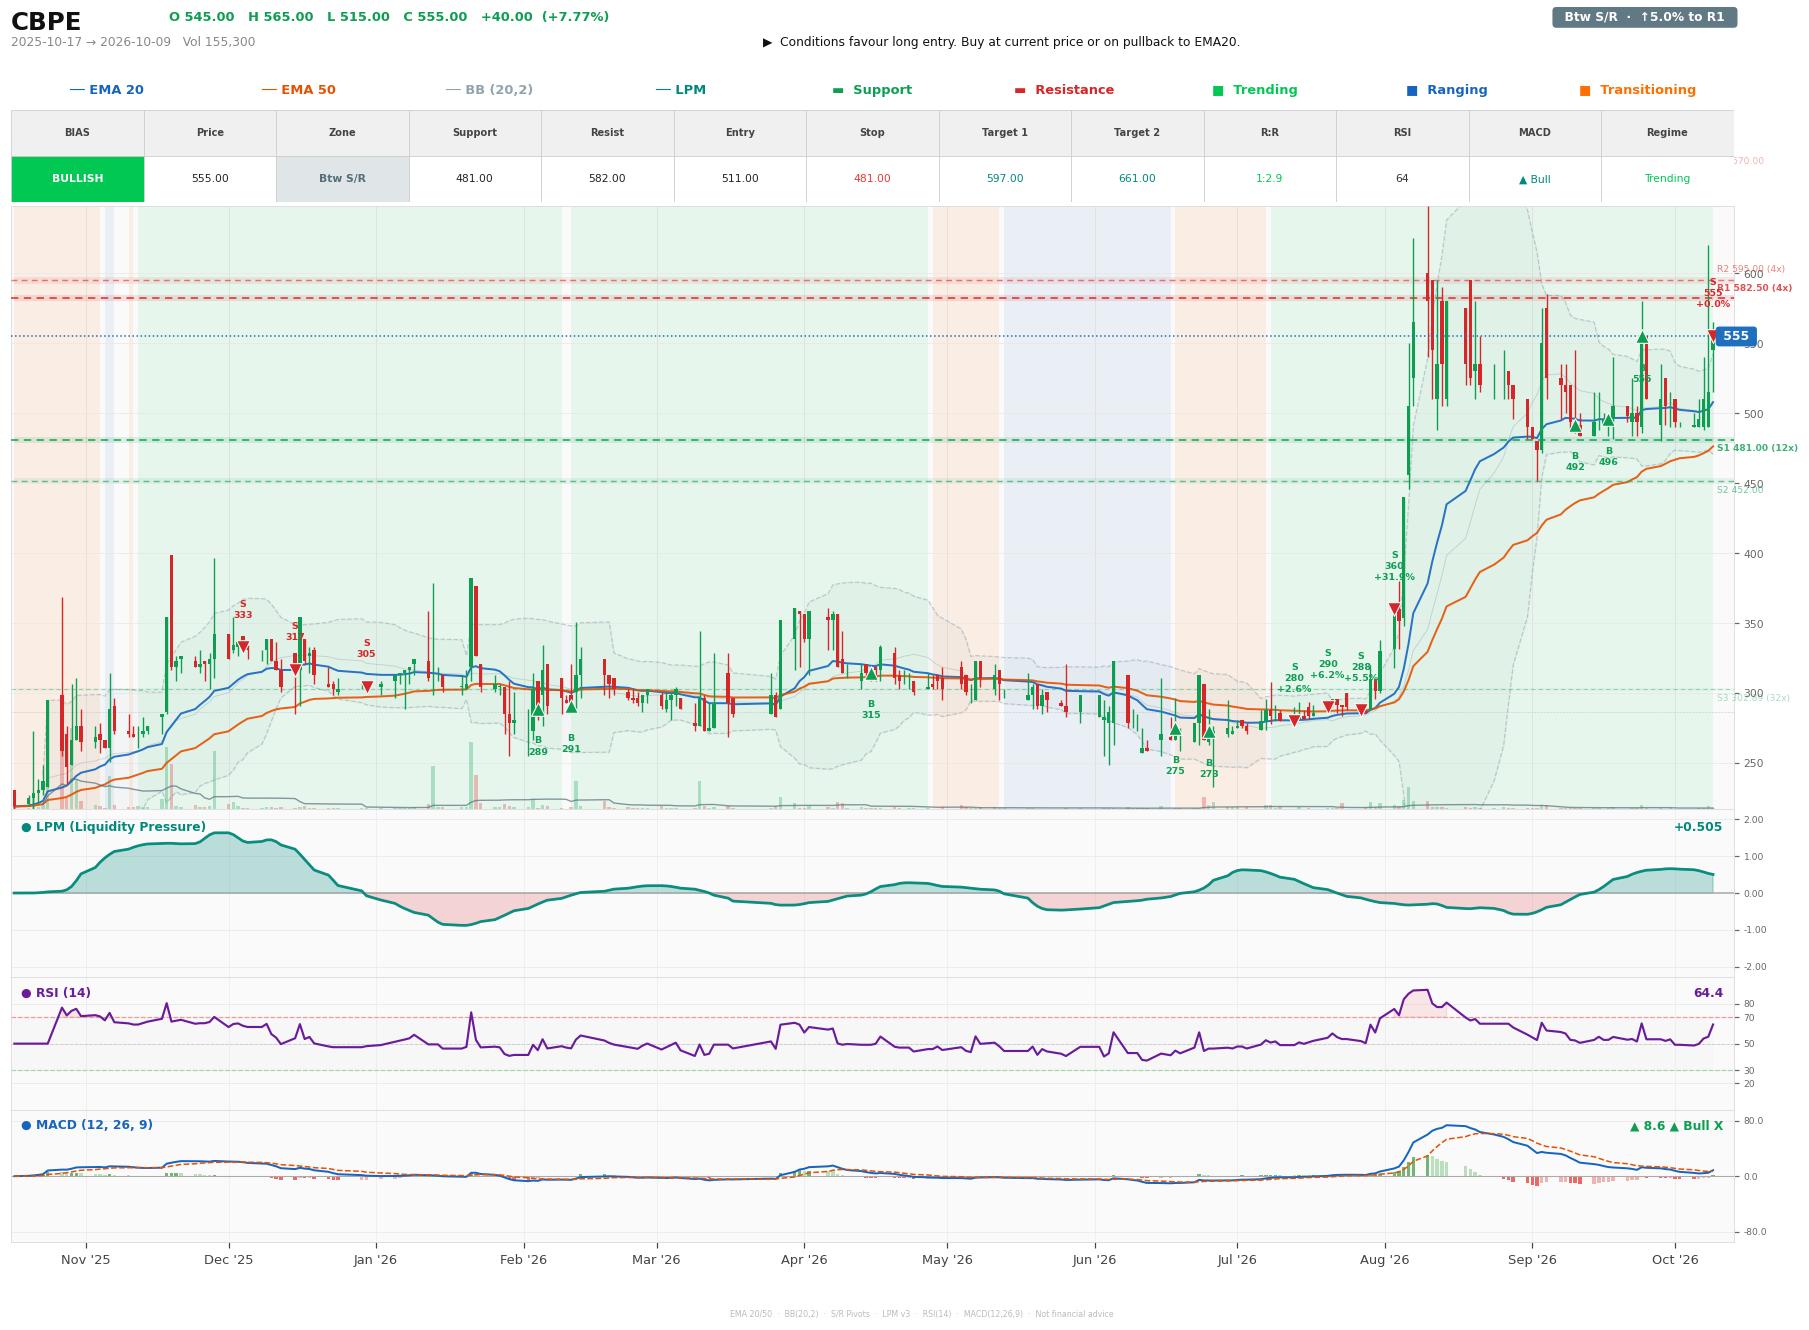This screenshot has width=1809, height=1330.
Task: Click the RSI value 64 cell
Action: coord(1402,179)
